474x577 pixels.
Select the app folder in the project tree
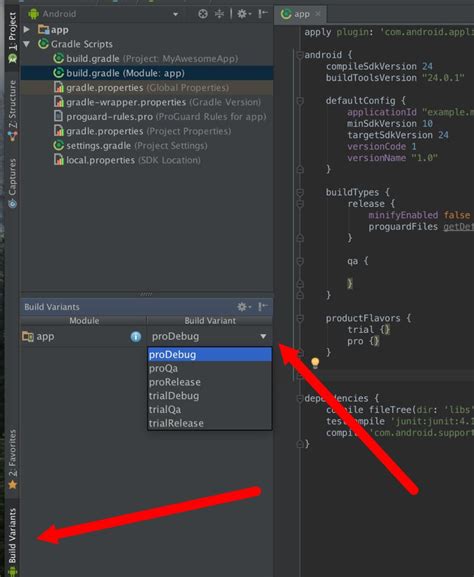tap(53, 29)
